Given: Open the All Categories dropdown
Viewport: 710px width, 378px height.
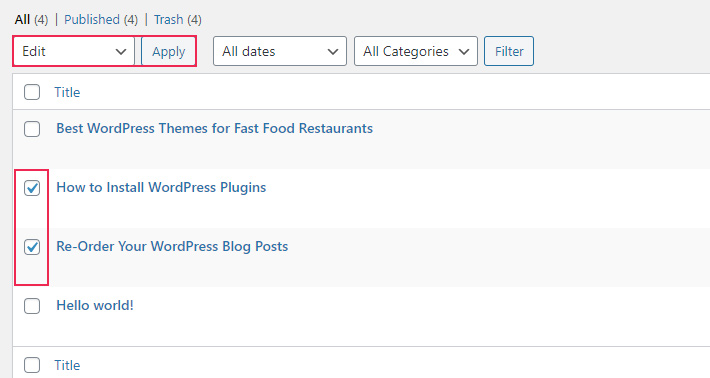Looking at the screenshot, I should [x=416, y=51].
